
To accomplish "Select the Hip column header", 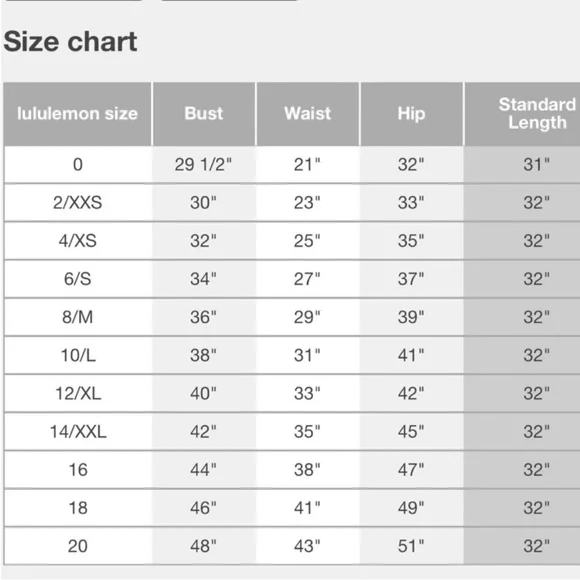I will (x=411, y=114).
